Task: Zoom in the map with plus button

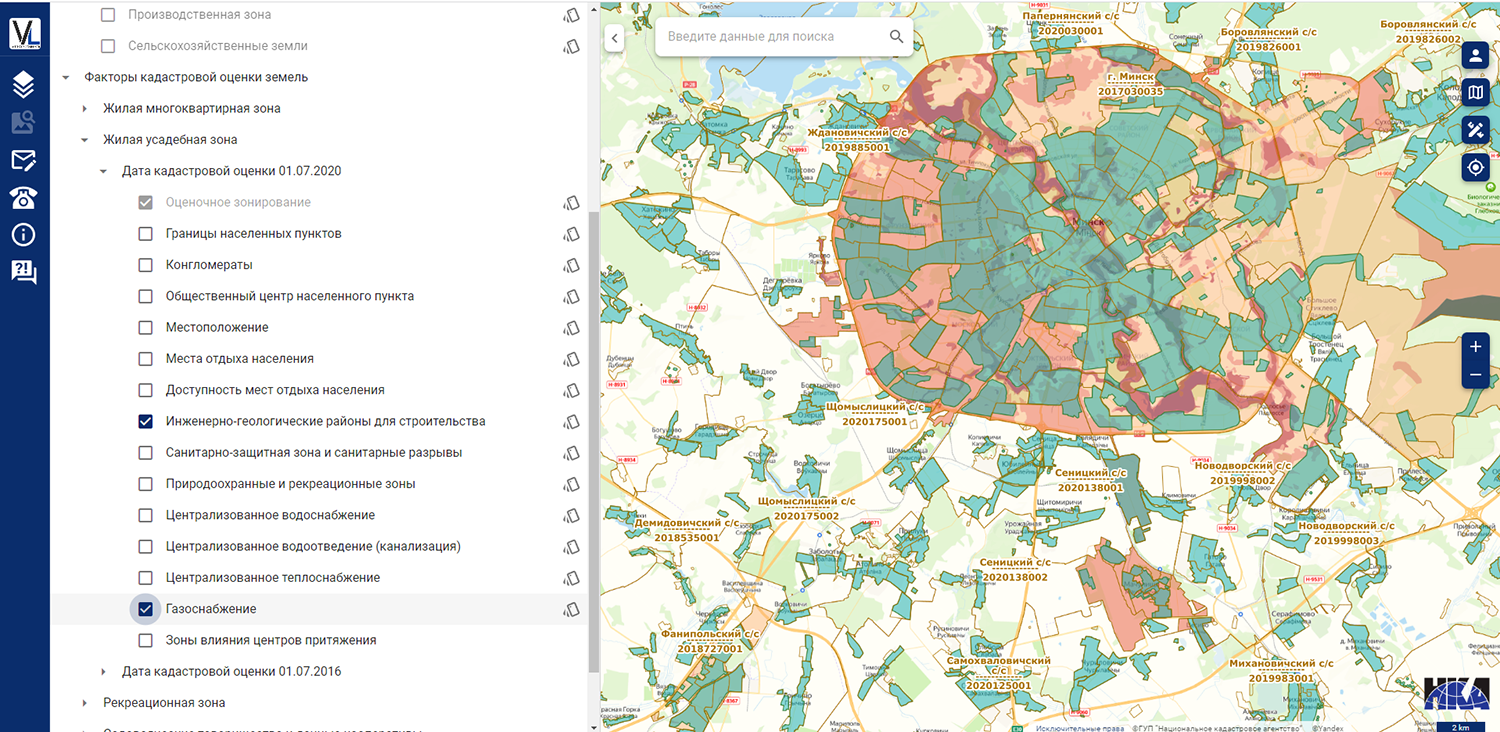Action: (x=1475, y=347)
